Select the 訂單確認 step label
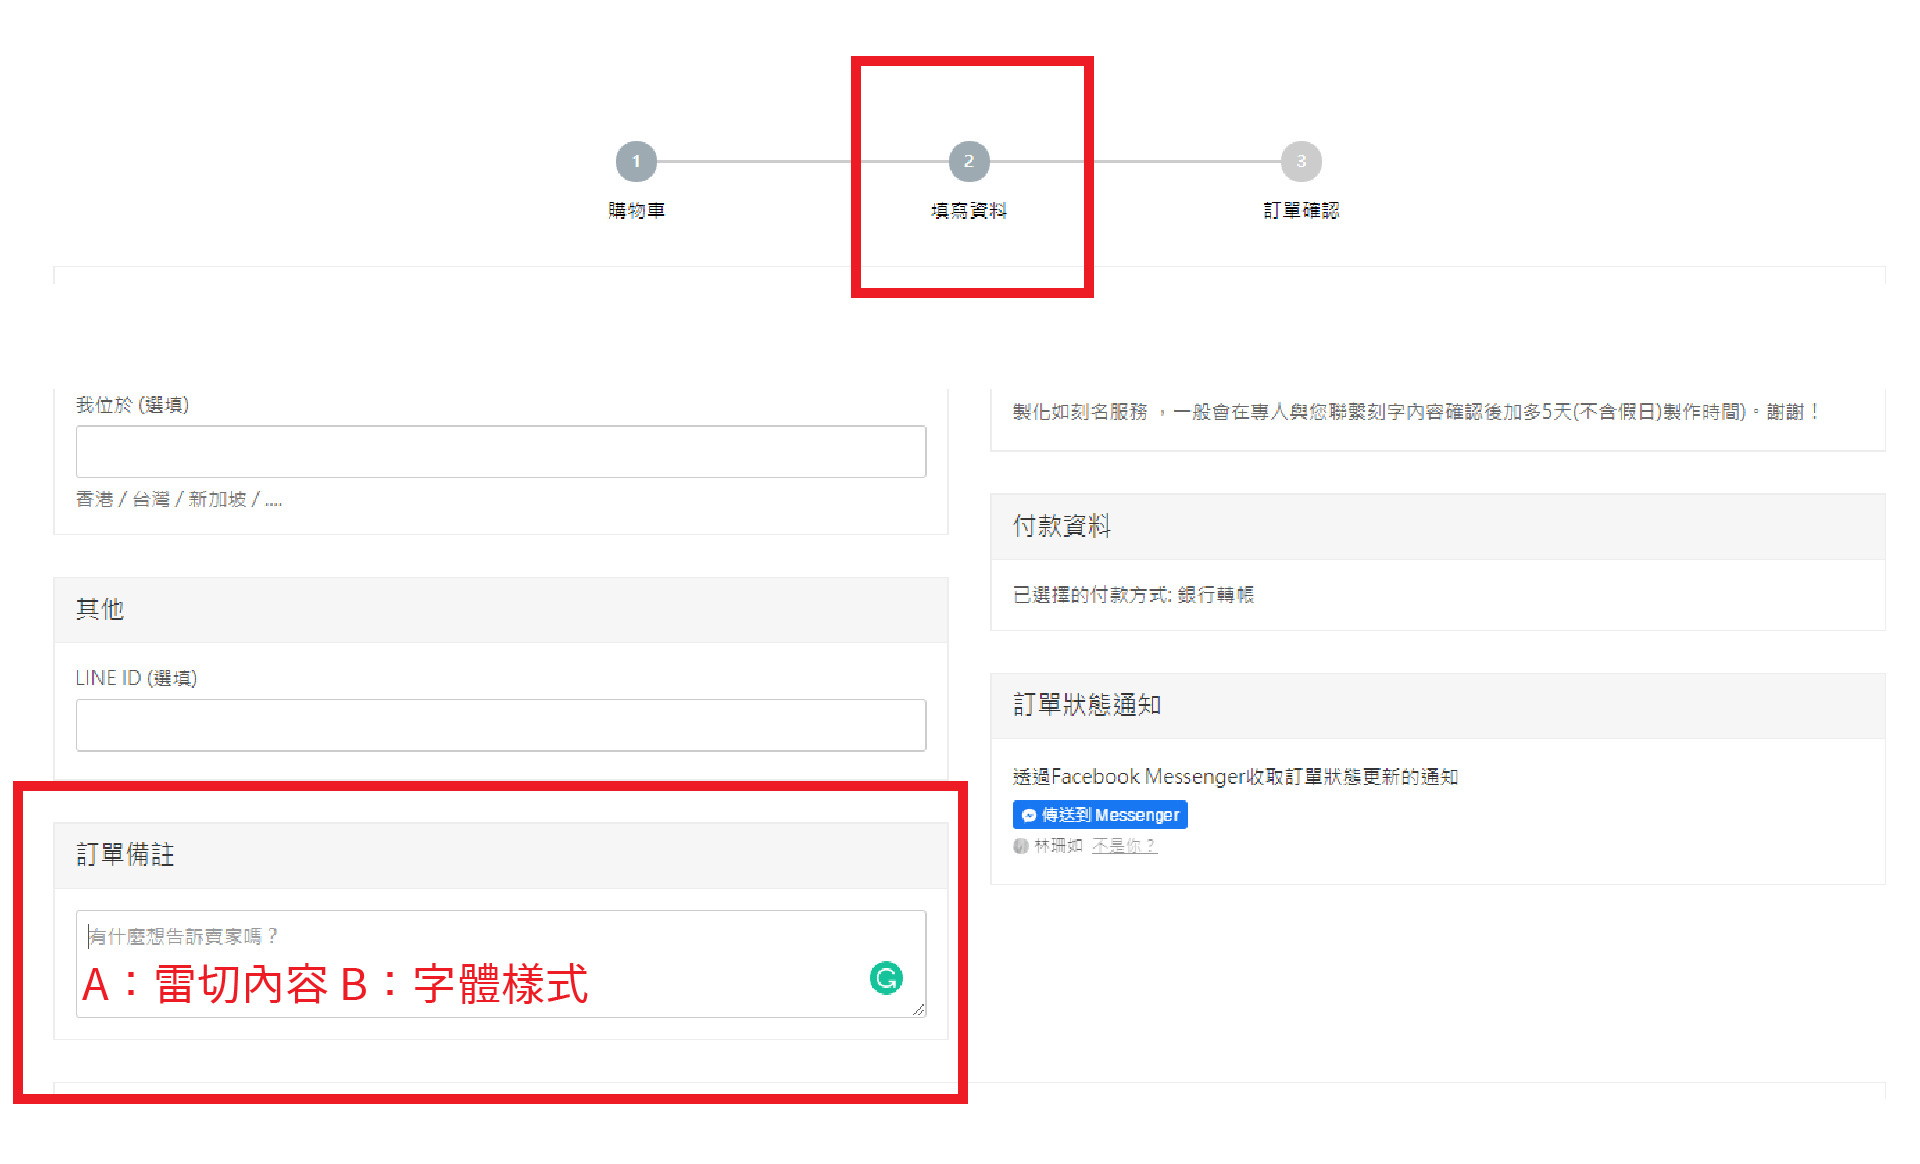The width and height of the screenshot is (1920, 1164). pyautogui.click(x=1300, y=210)
